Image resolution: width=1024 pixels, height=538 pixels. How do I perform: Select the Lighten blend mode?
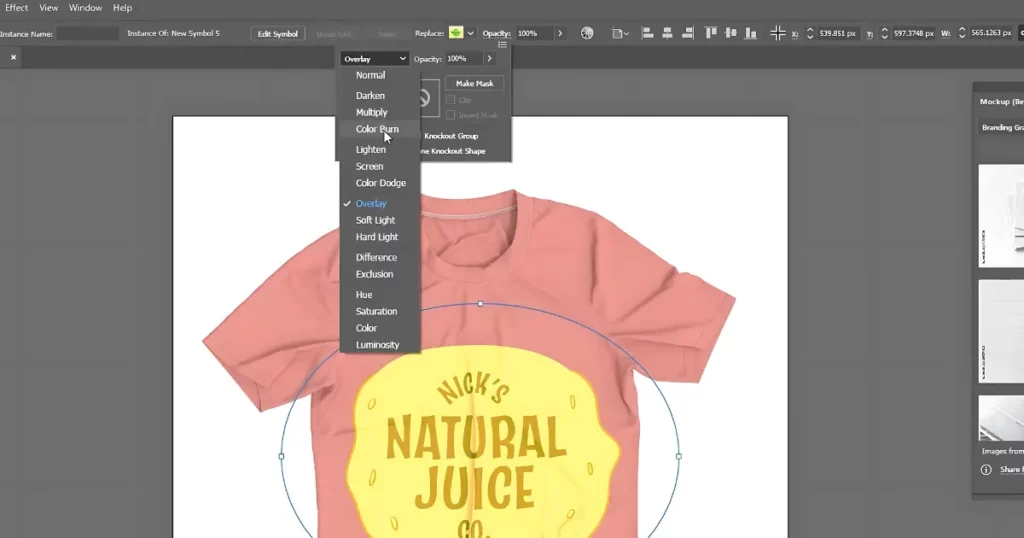point(379,150)
